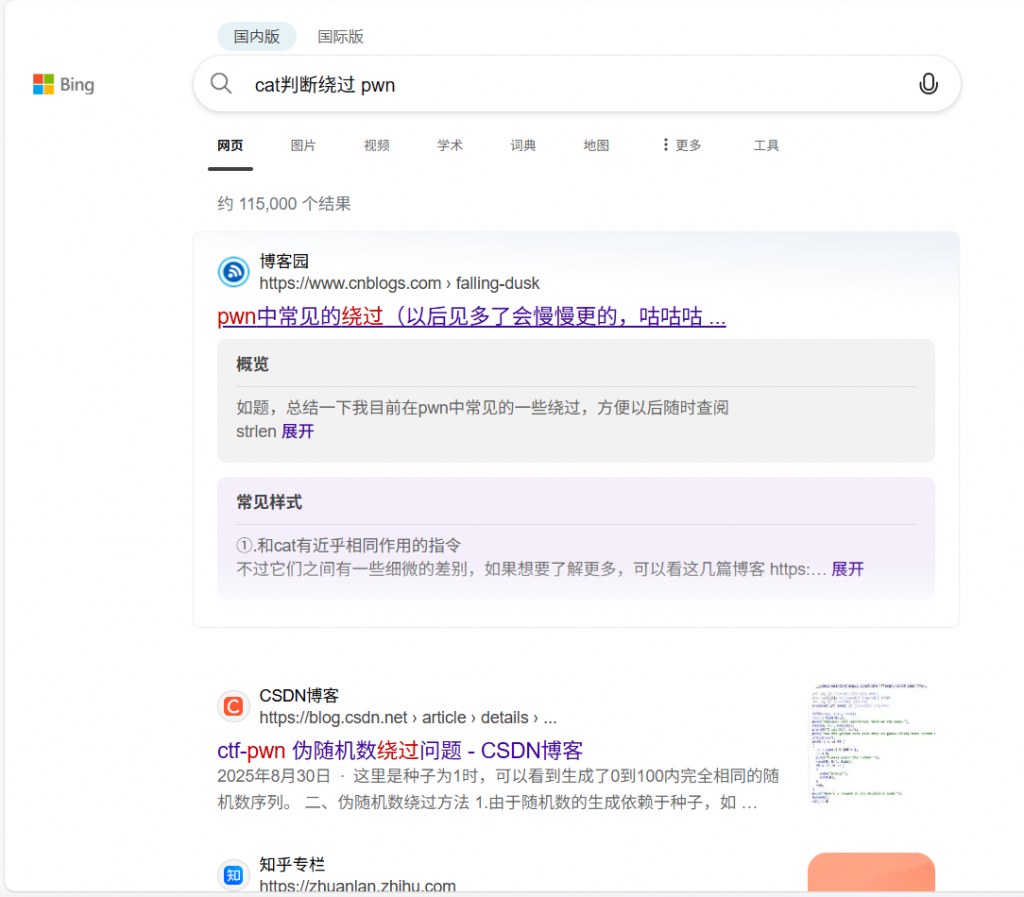
Task: Switch to 国内版 search mode
Action: [x=257, y=37]
